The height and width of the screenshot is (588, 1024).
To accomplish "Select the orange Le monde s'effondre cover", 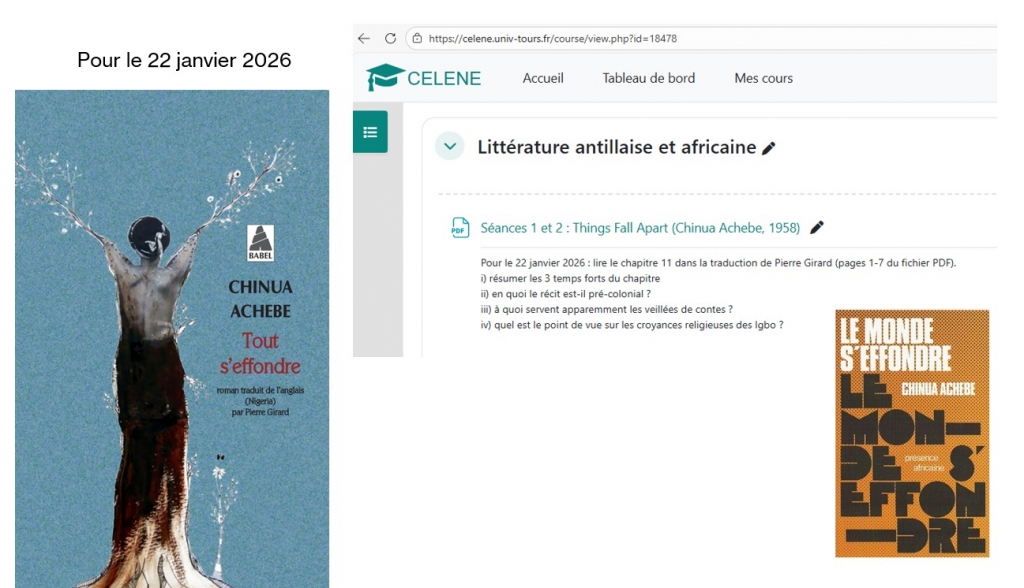I will click(x=911, y=433).
